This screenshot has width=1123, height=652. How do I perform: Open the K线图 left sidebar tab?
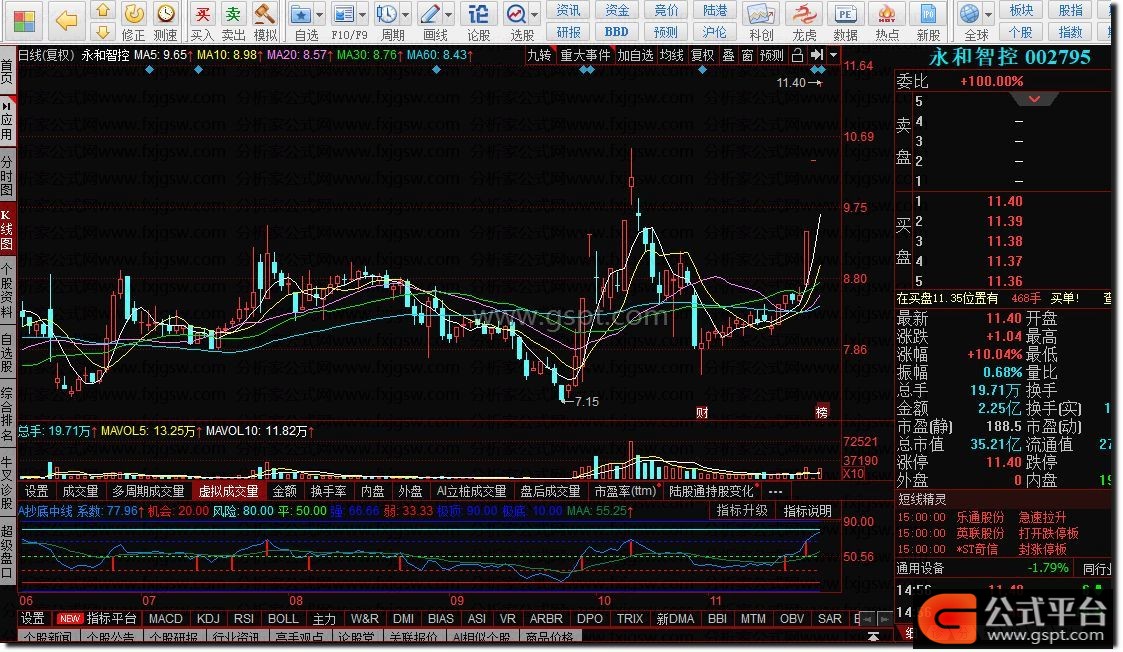(x=7, y=229)
